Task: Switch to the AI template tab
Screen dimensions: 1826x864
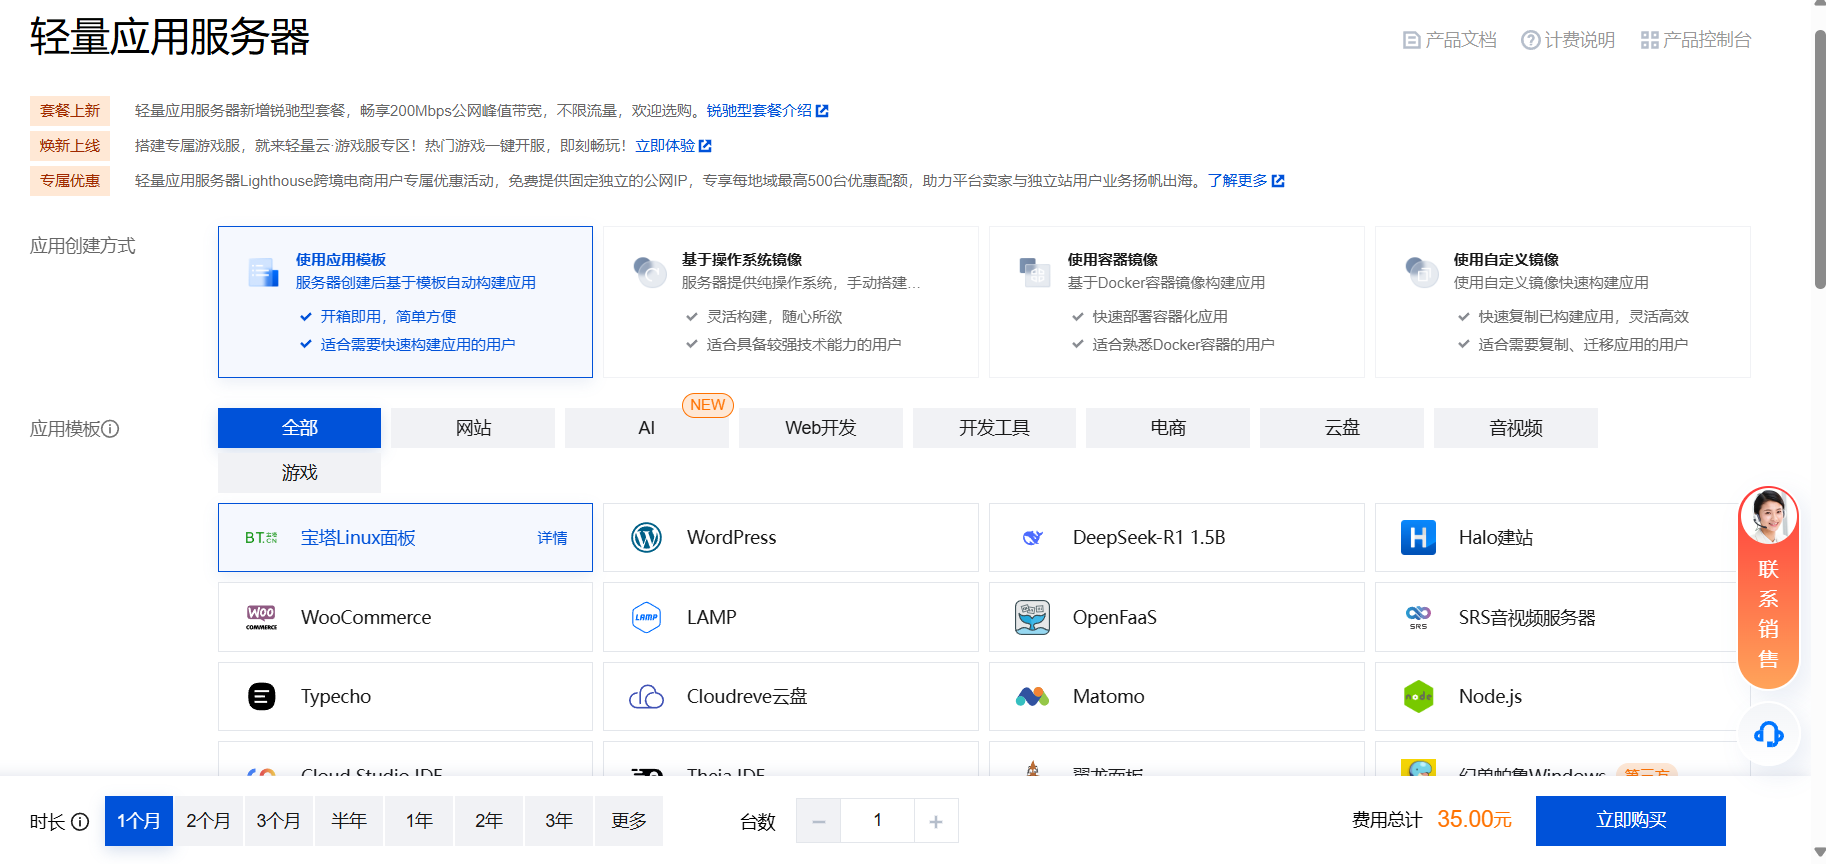Action: pyautogui.click(x=647, y=428)
